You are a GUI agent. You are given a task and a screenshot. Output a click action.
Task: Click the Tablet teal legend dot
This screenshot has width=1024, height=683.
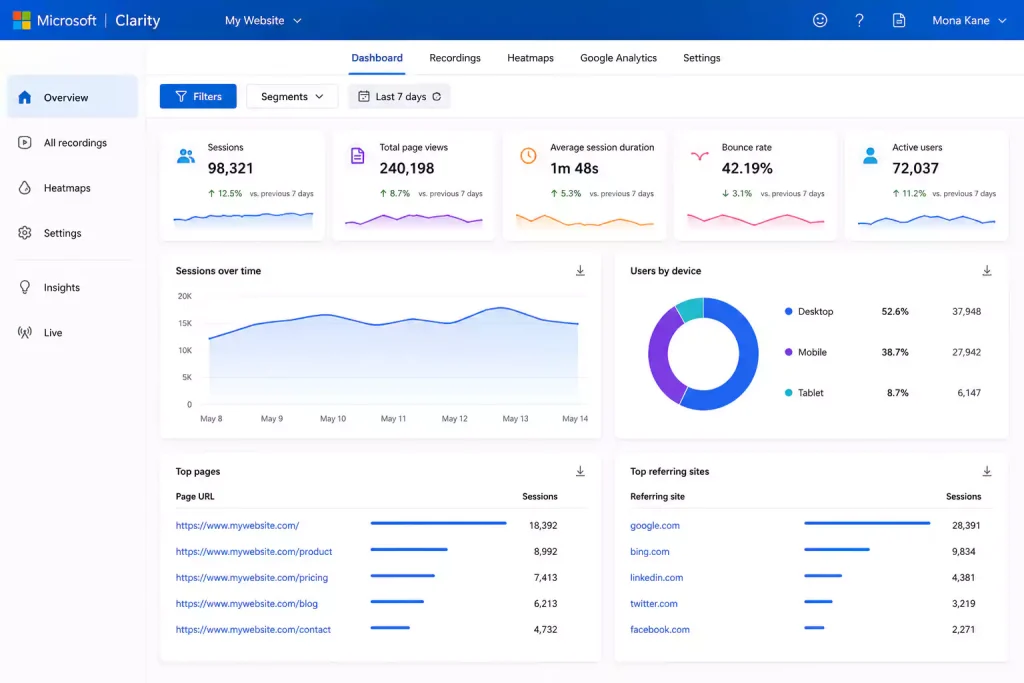pos(788,392)
